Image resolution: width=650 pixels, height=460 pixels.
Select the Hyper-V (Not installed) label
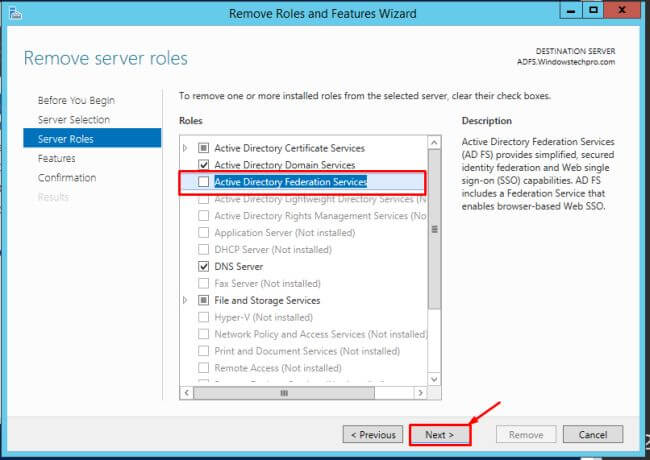tap(264, 317)
